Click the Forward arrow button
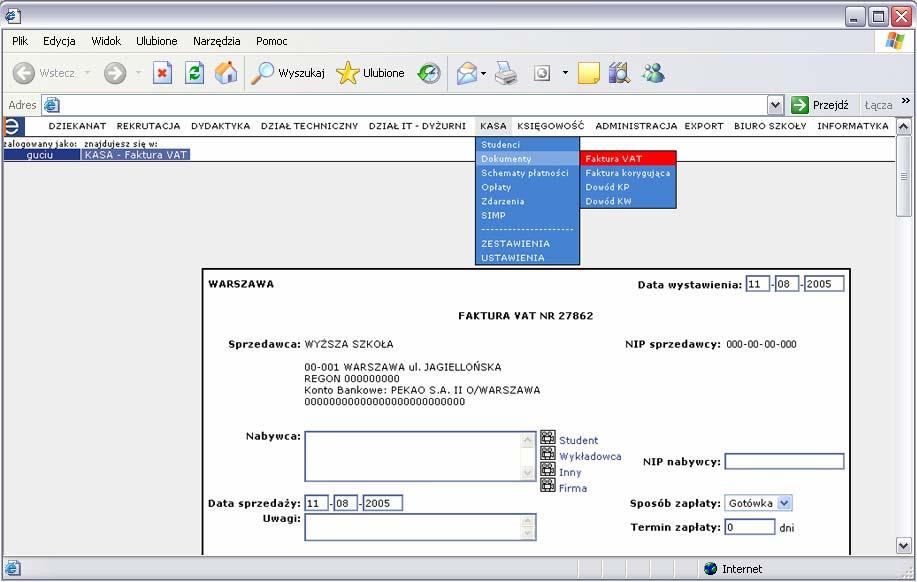The image size is (917, 582). coord(115,73)
